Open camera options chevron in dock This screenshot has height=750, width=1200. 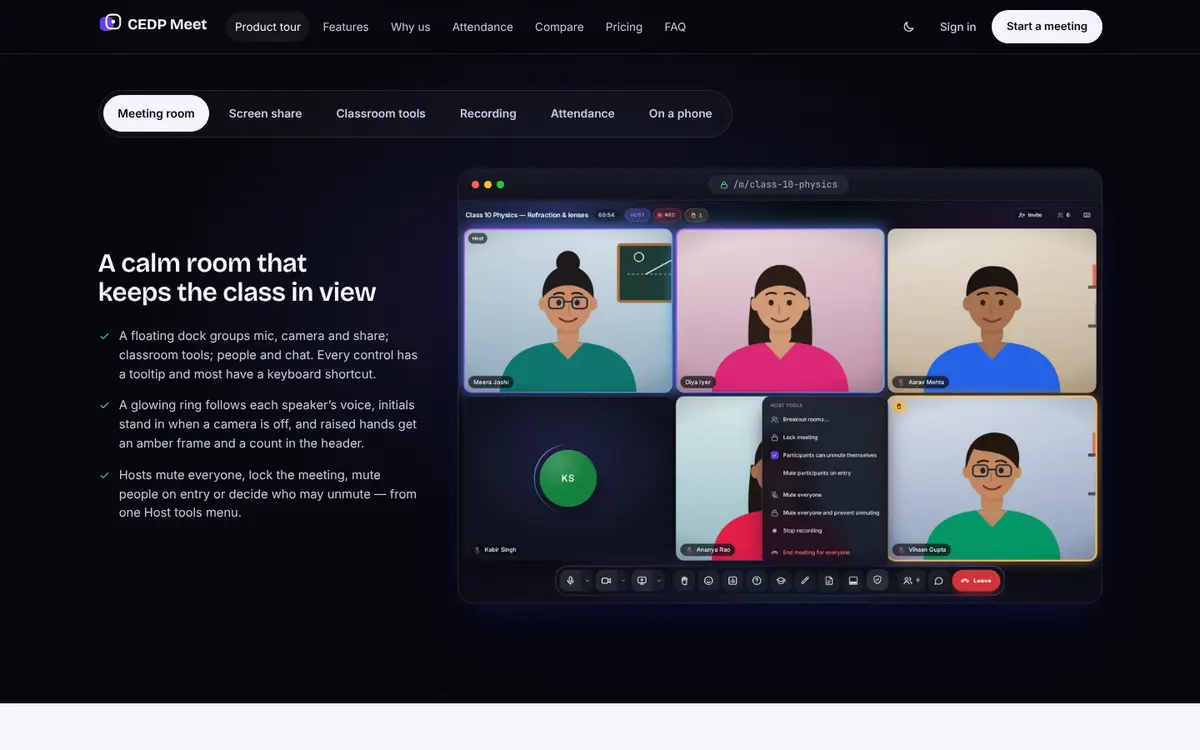coord(623,580)
